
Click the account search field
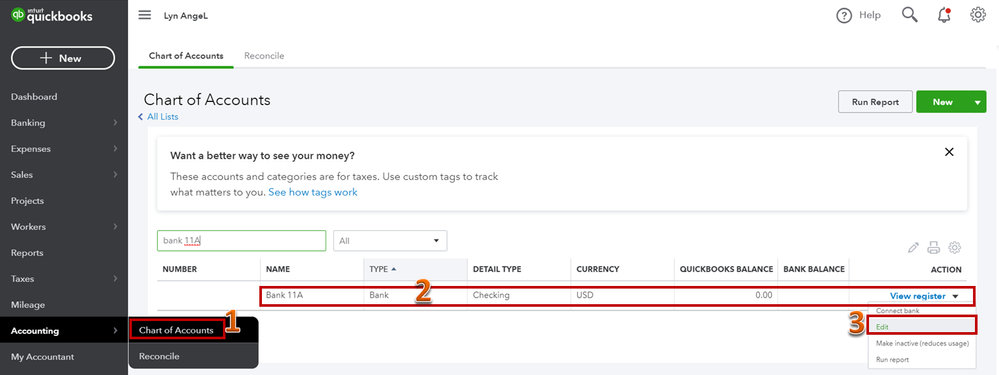241,241
